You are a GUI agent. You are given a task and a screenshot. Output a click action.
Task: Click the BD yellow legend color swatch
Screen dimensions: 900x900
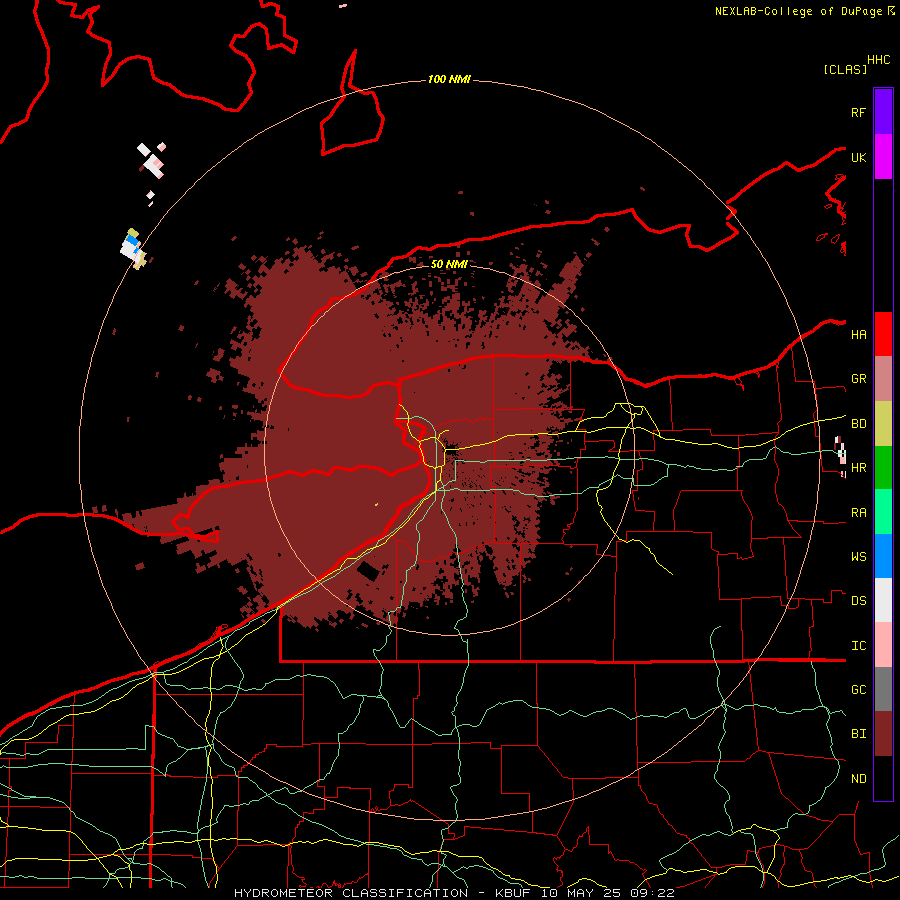[883, 424]
